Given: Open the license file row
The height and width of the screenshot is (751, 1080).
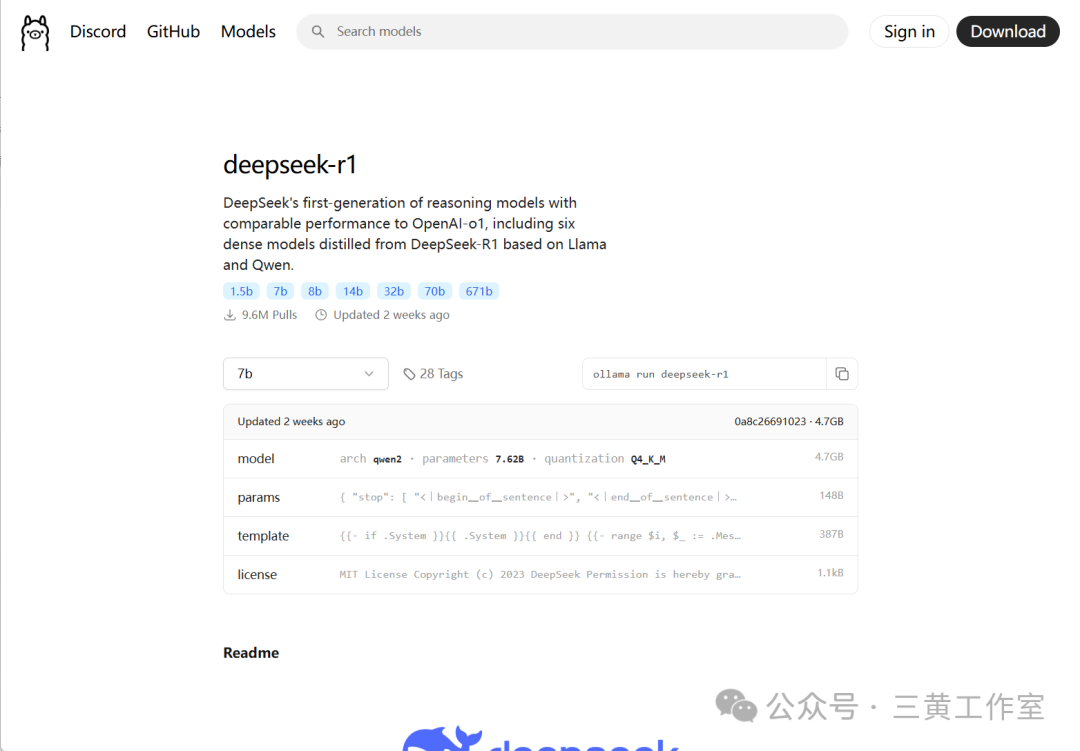Looking at the screenshot, I should click(541, 575).
